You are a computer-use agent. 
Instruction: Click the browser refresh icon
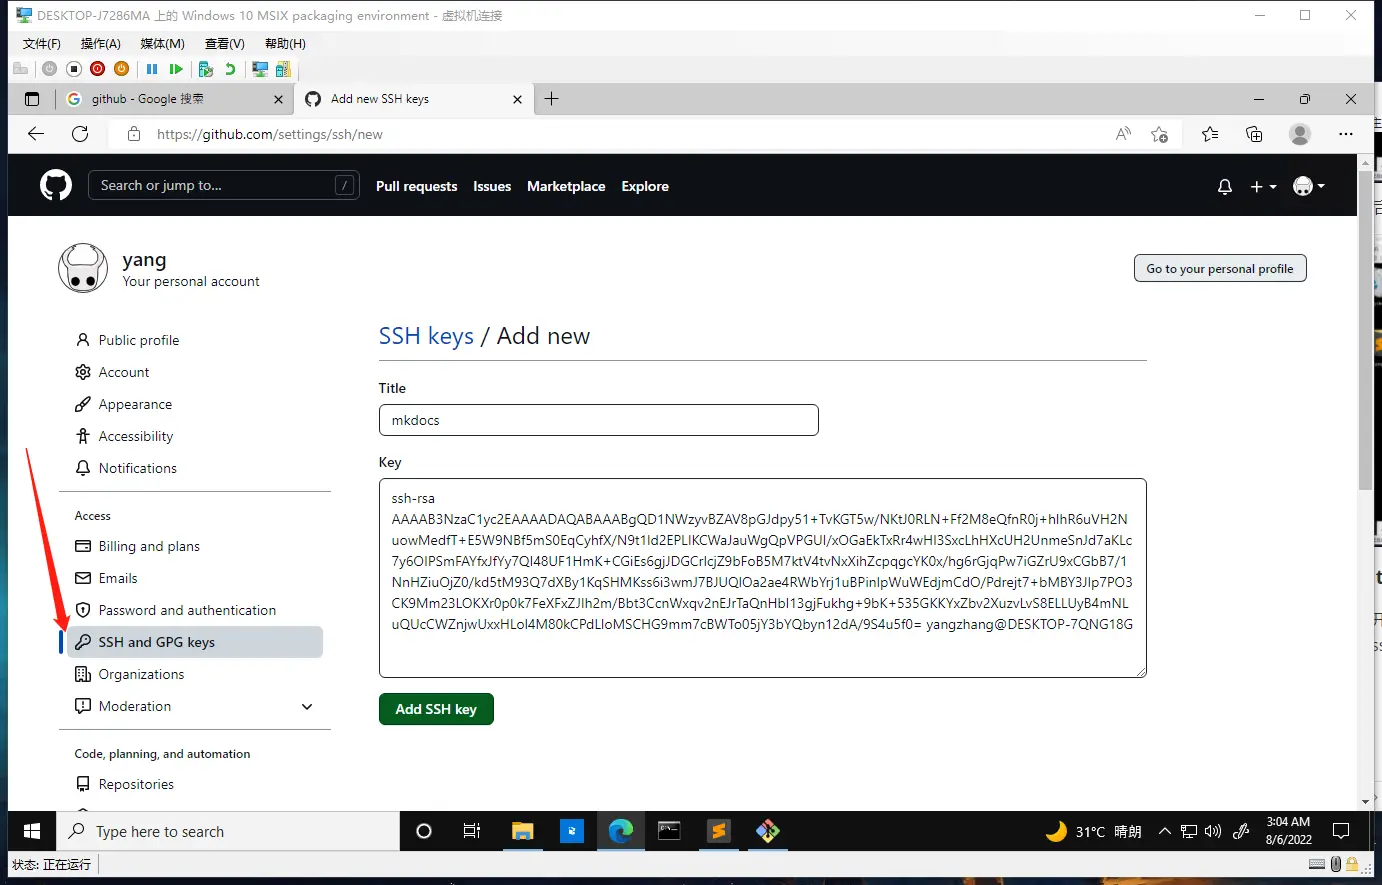pos(80,134)
